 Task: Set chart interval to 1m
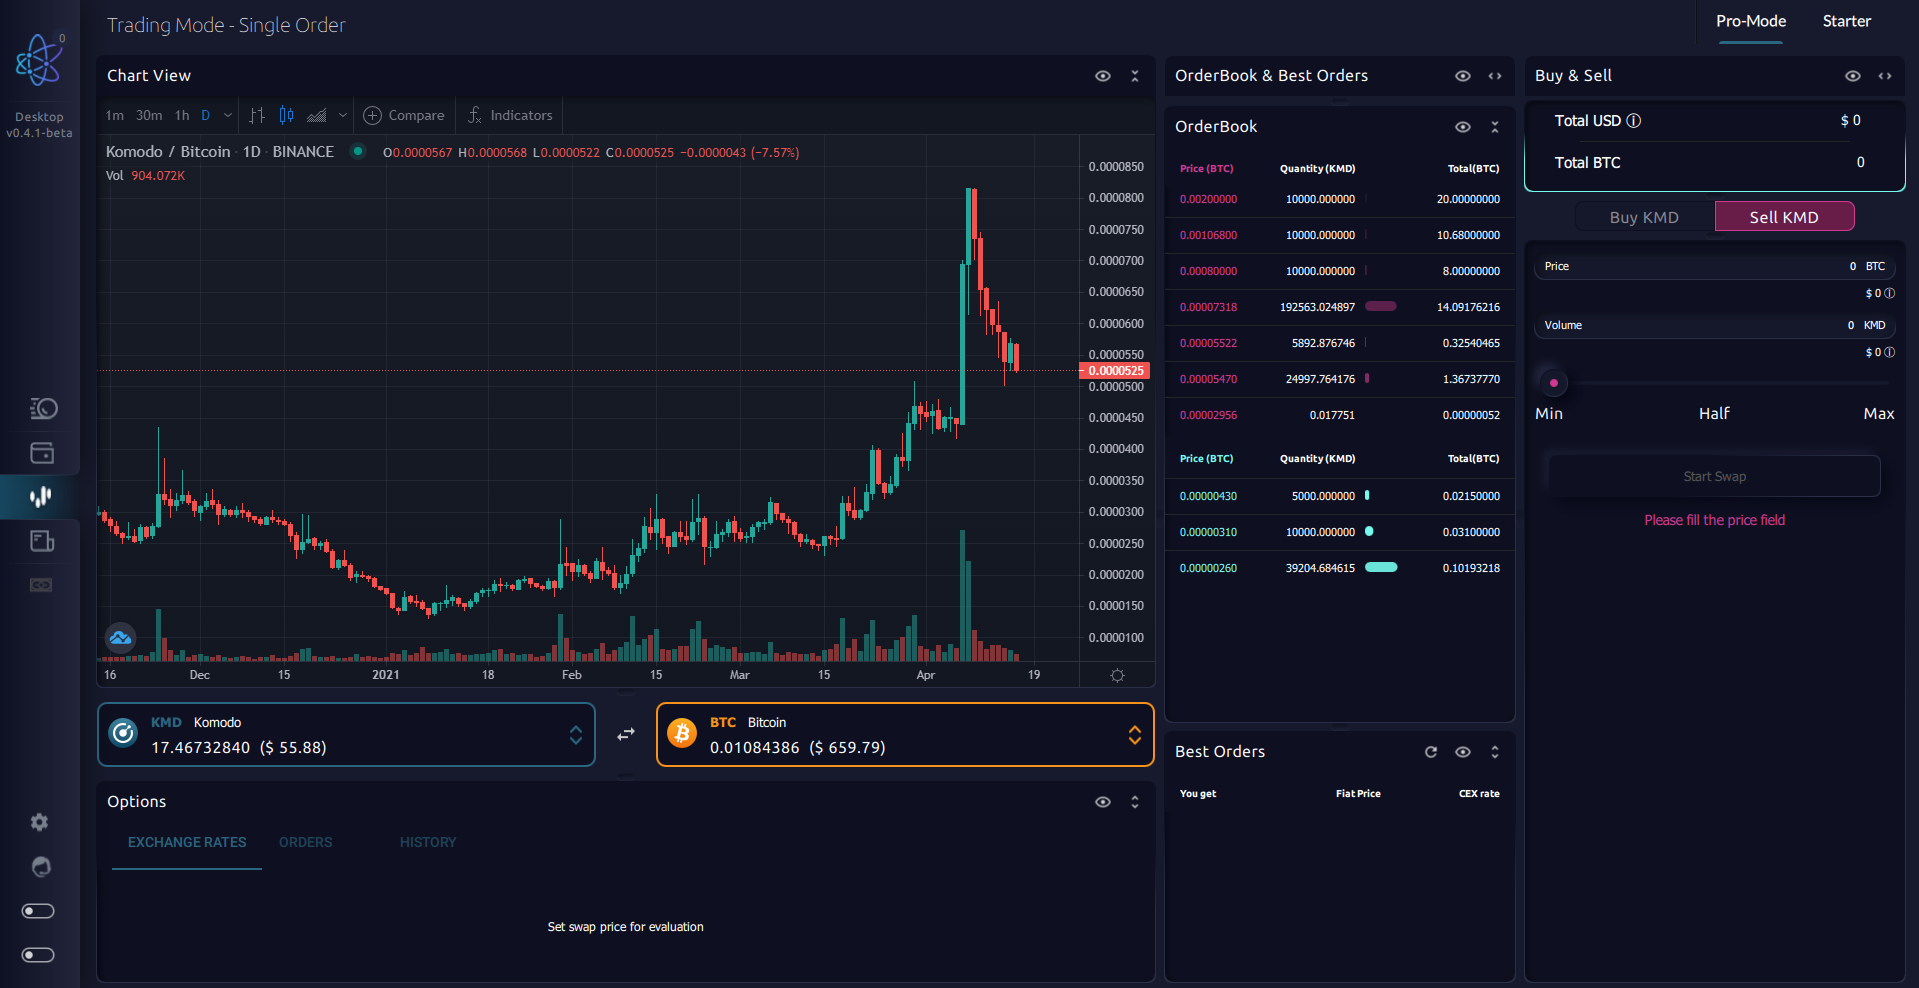pos(115,115)
